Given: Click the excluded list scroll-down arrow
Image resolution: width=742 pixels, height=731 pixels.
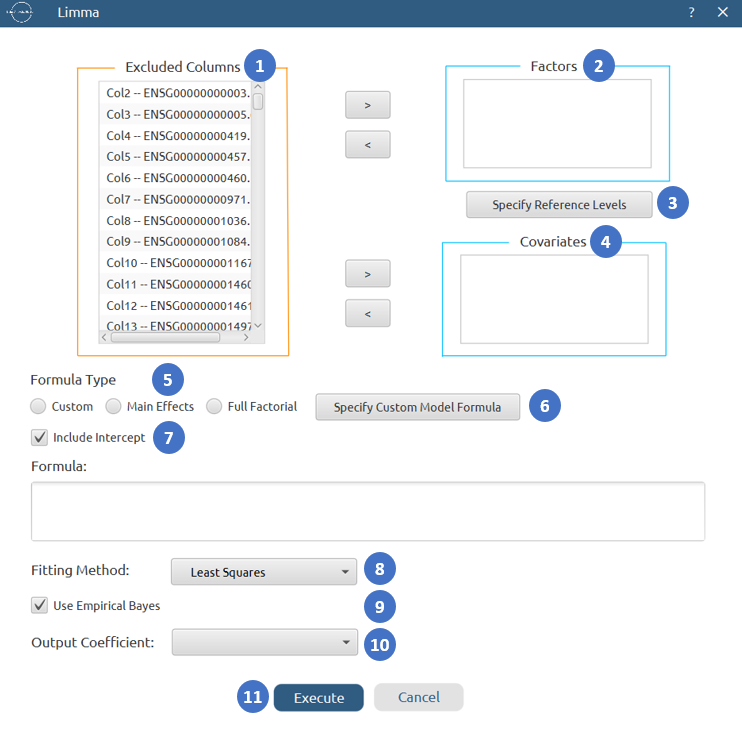Looking at the screenshot, I should [258, 326].
